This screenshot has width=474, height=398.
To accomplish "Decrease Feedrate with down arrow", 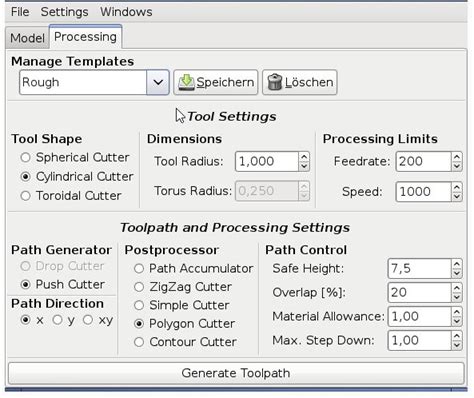I will (x=457, y=166).
